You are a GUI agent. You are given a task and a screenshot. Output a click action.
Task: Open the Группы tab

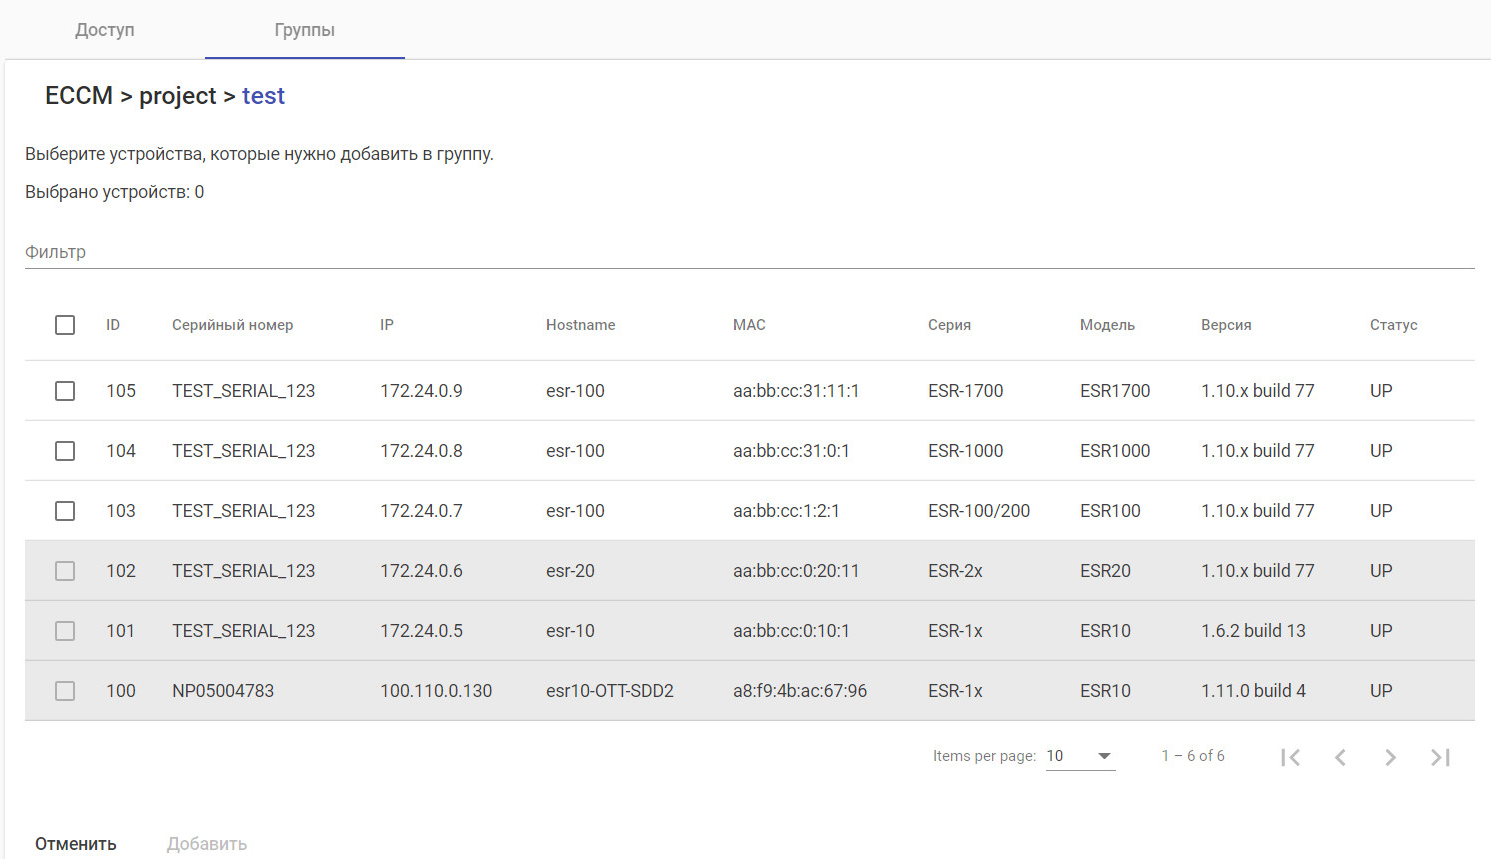pyautogui.click(x=305, y=30)
